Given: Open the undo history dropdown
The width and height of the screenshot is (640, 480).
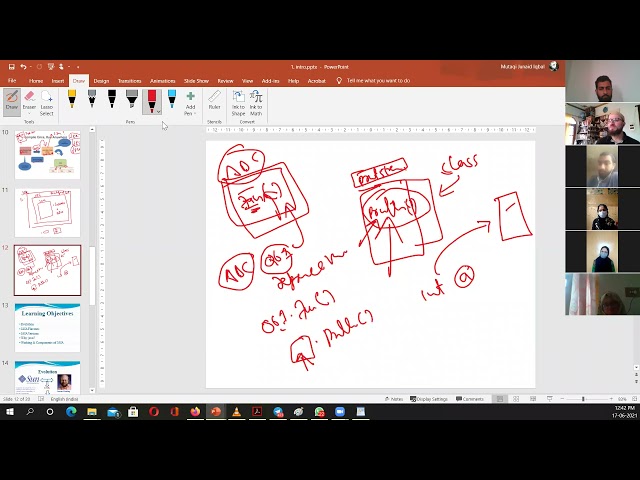Looking at the screenshot, I should [x=31, y=67].
